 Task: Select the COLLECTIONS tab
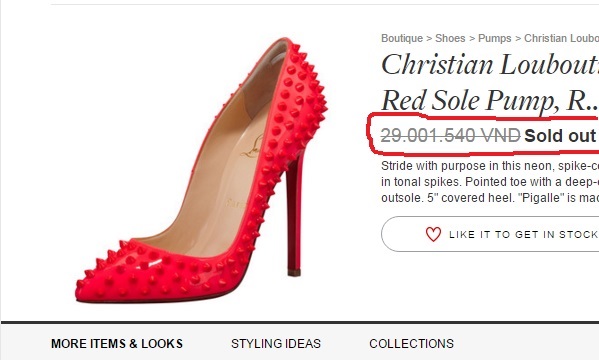point(411,344)
